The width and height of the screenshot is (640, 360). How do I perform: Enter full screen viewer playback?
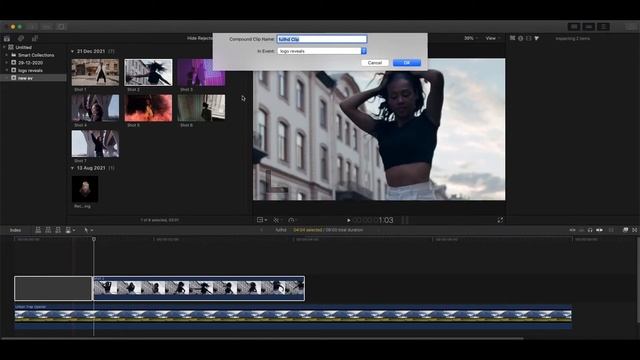coord(500,220)
